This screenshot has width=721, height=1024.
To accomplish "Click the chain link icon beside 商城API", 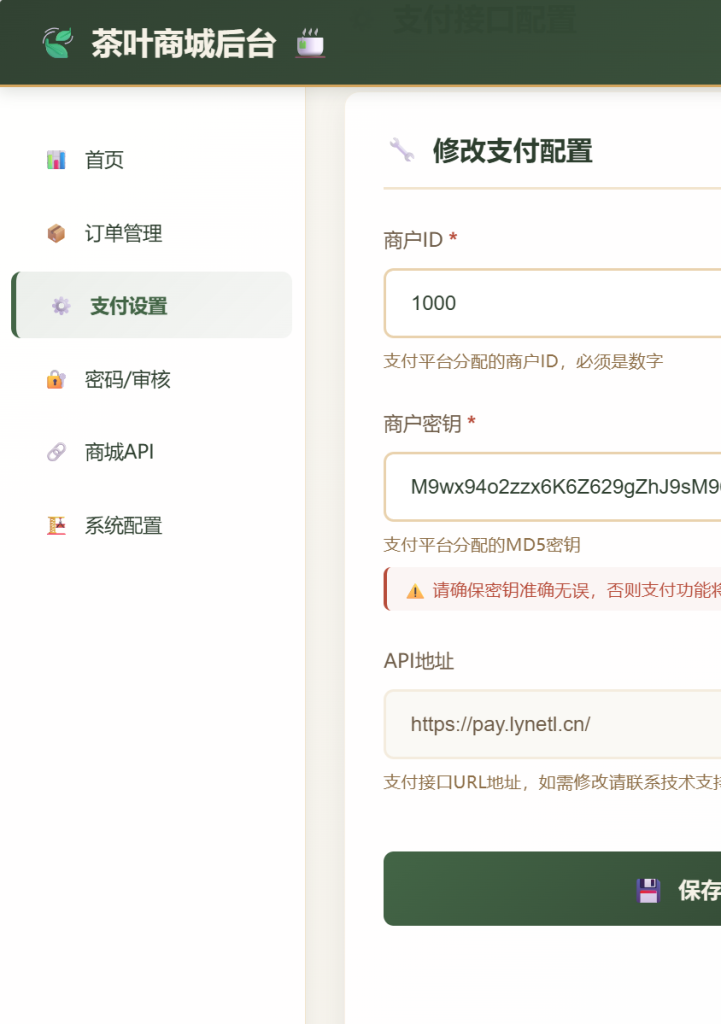I will click(56, 452).
